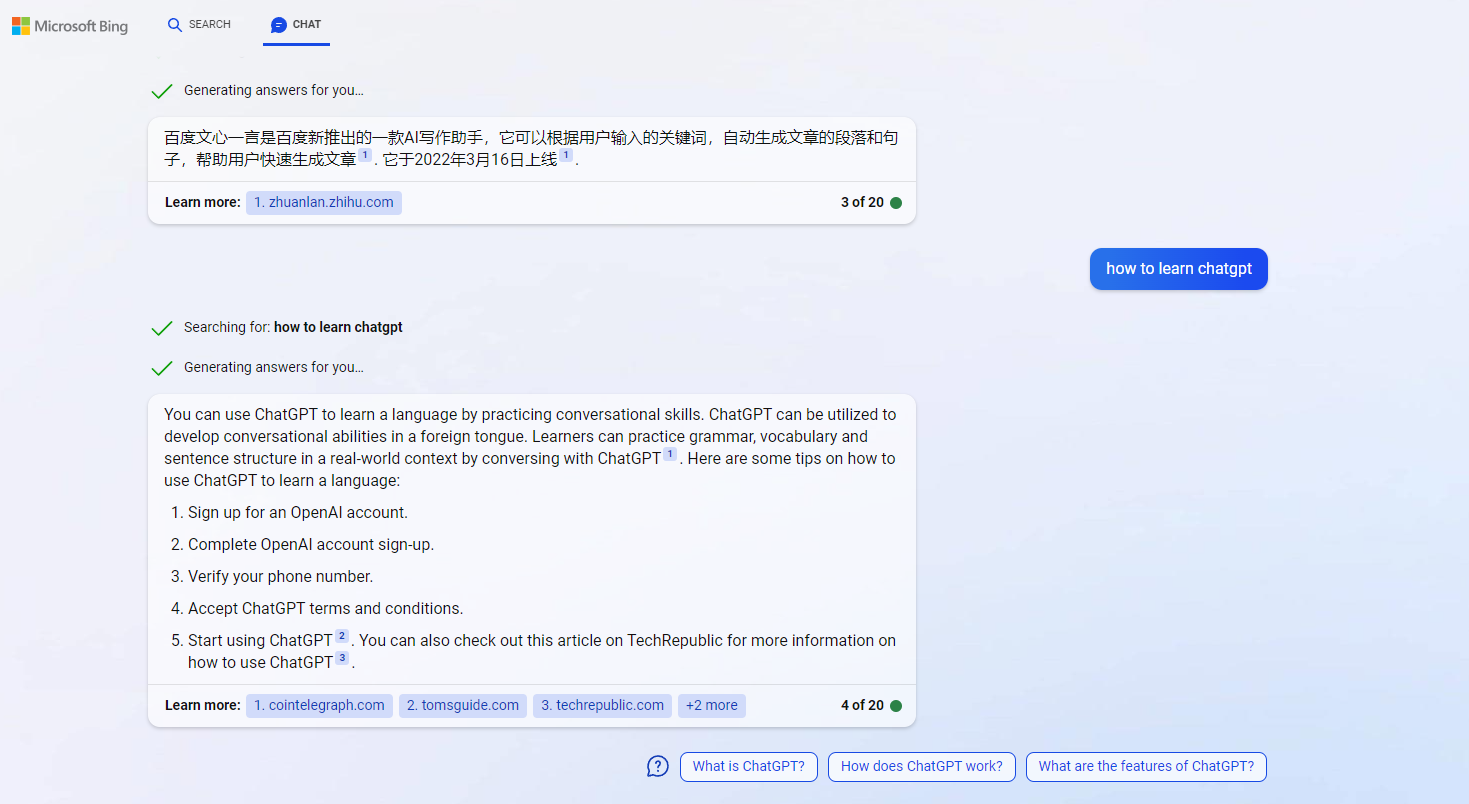
Task: Click list item "Verify your phone number."
Action: click(x=280, y=576)
